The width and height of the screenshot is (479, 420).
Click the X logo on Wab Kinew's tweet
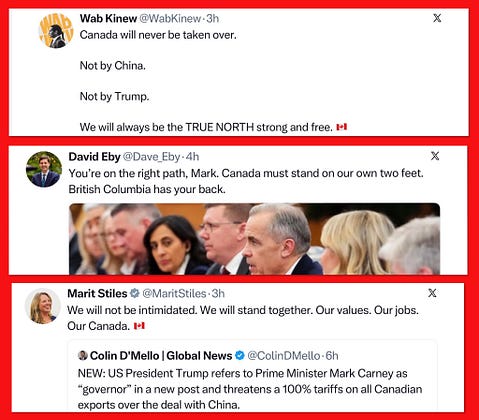(x=437, y=18)
